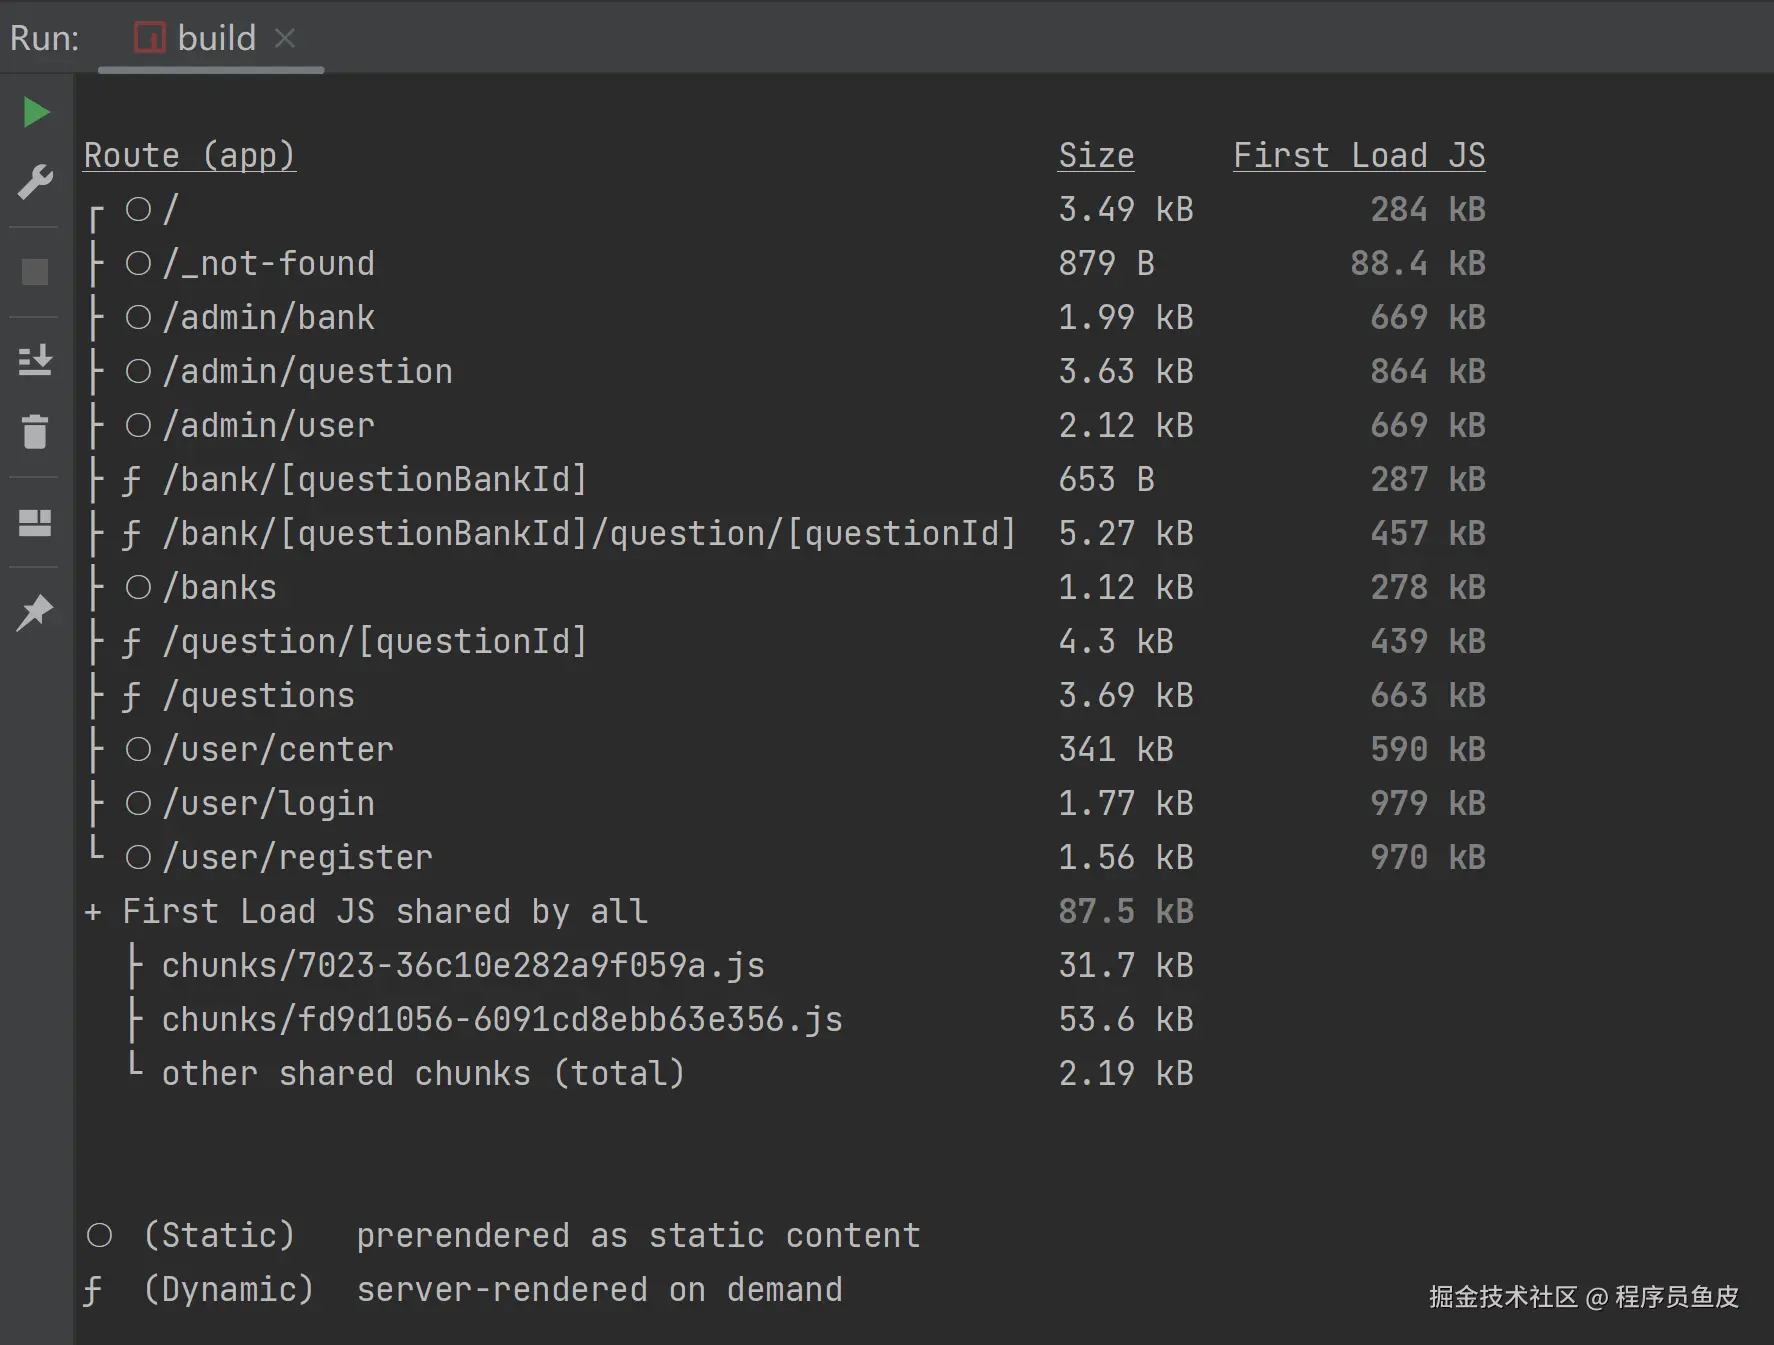Pin the tab with the pin icon
Viewport: 1774px width, 1345px height.
point(36,612)
